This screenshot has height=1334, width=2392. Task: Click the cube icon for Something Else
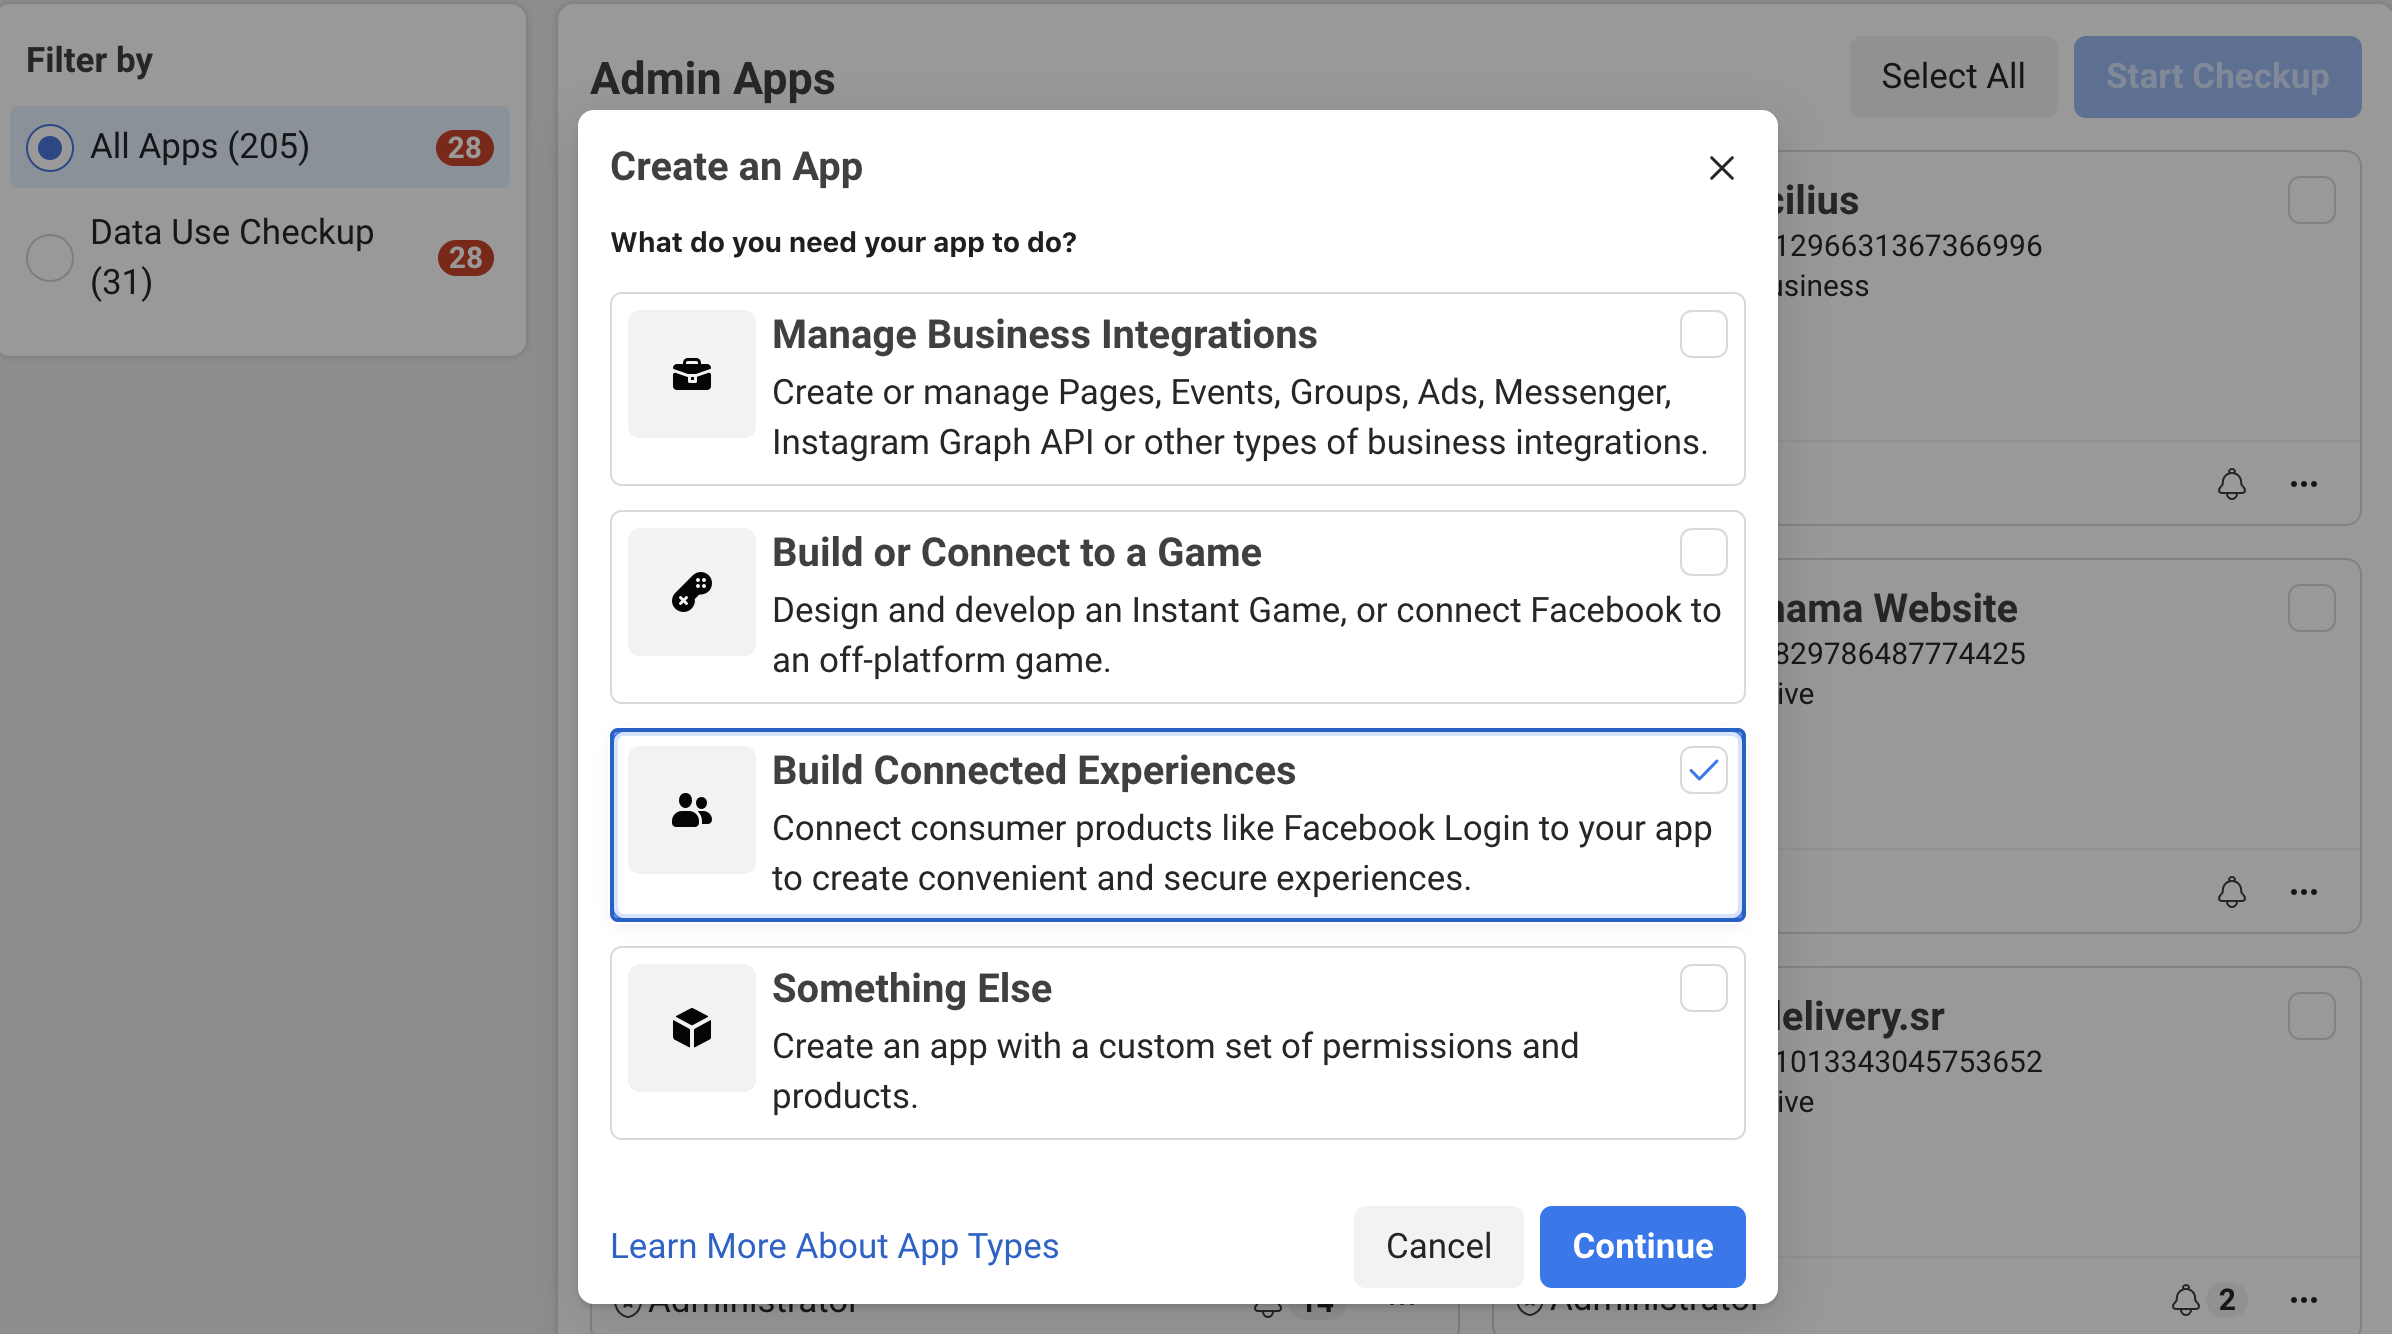tap(691, 1028)
